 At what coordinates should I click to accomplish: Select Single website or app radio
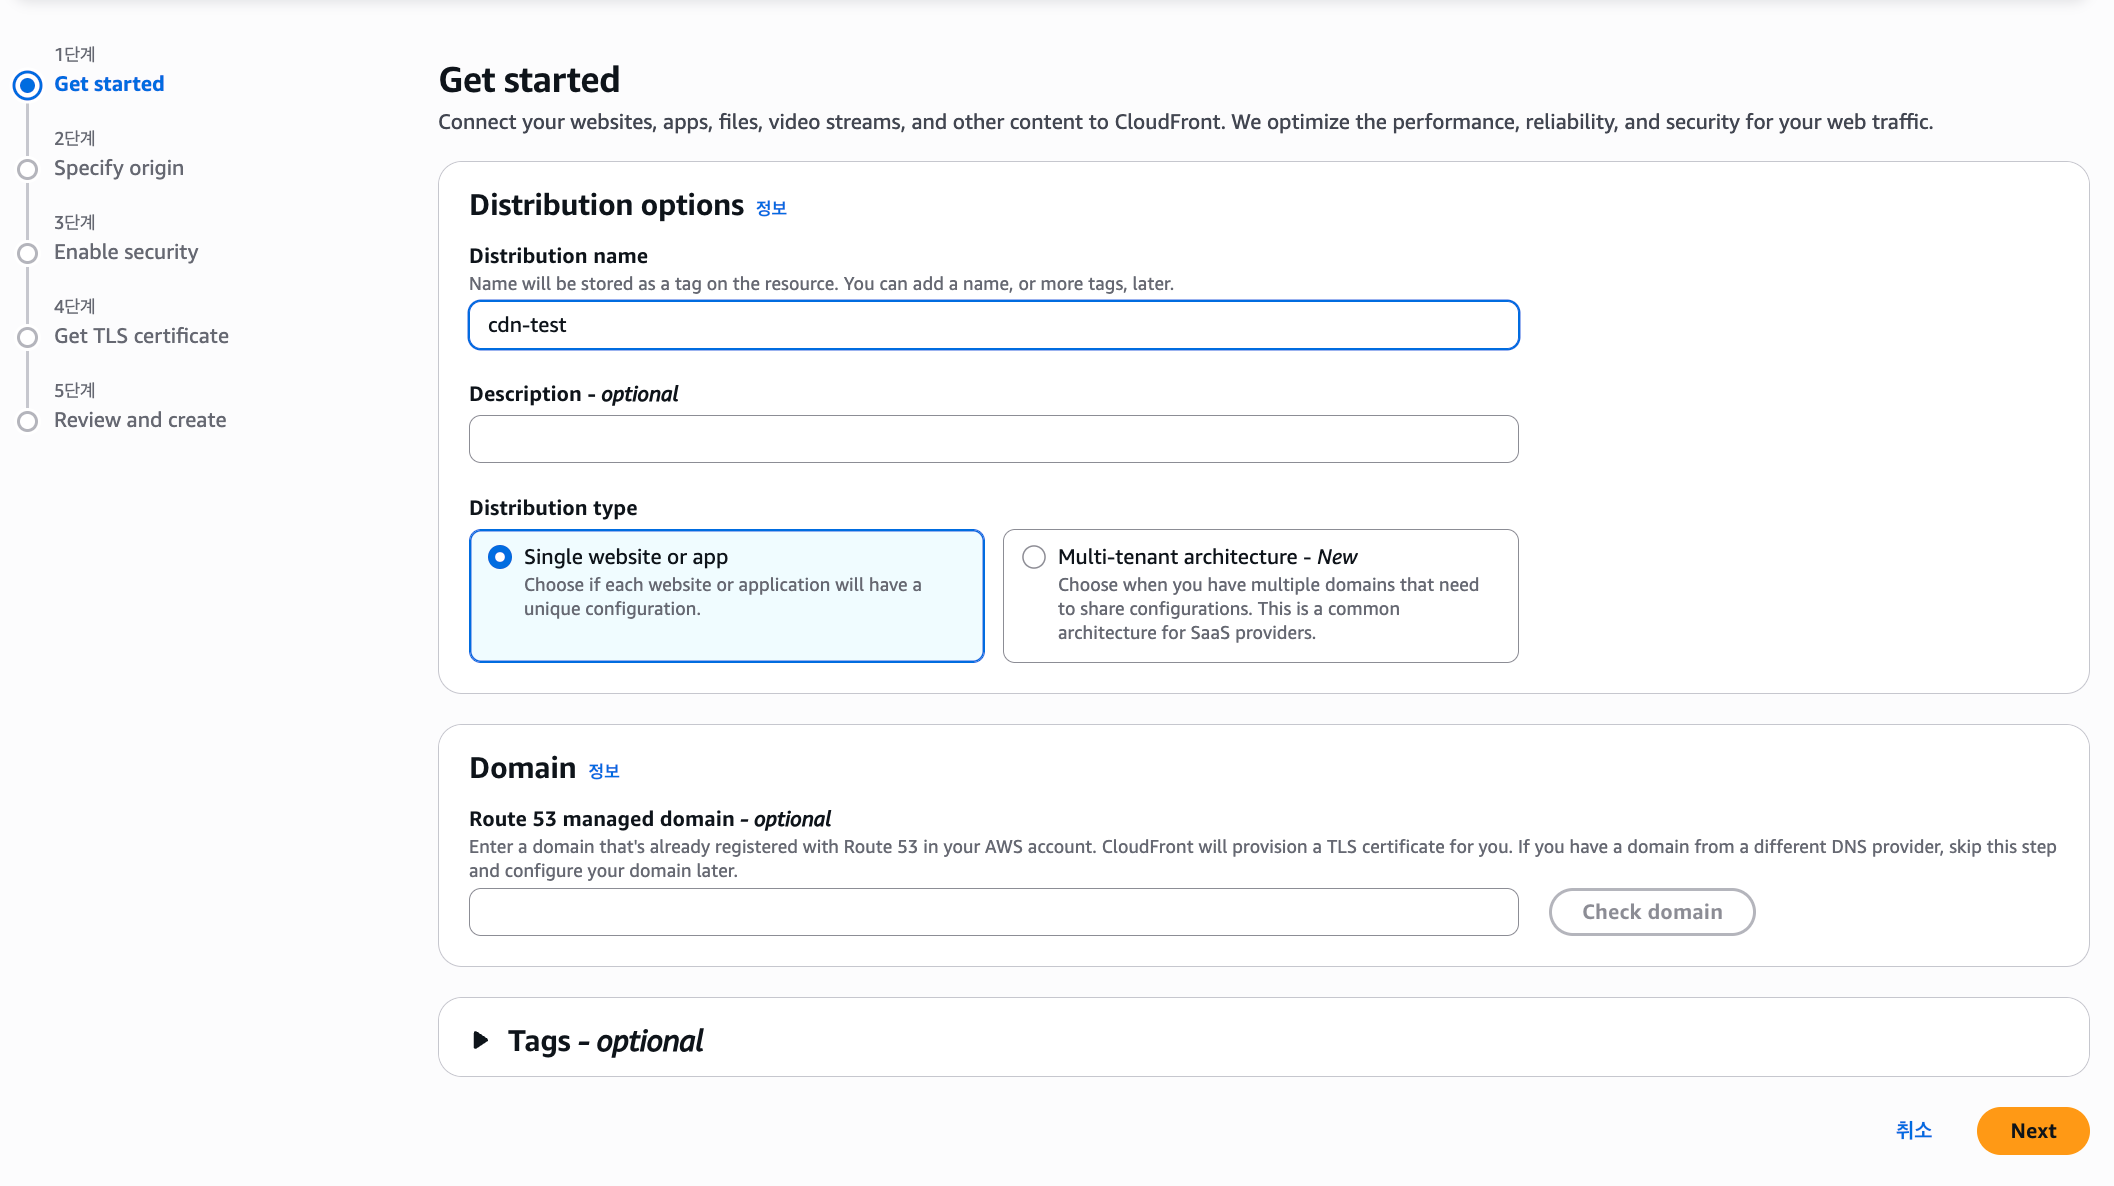(x=500, y=557)
